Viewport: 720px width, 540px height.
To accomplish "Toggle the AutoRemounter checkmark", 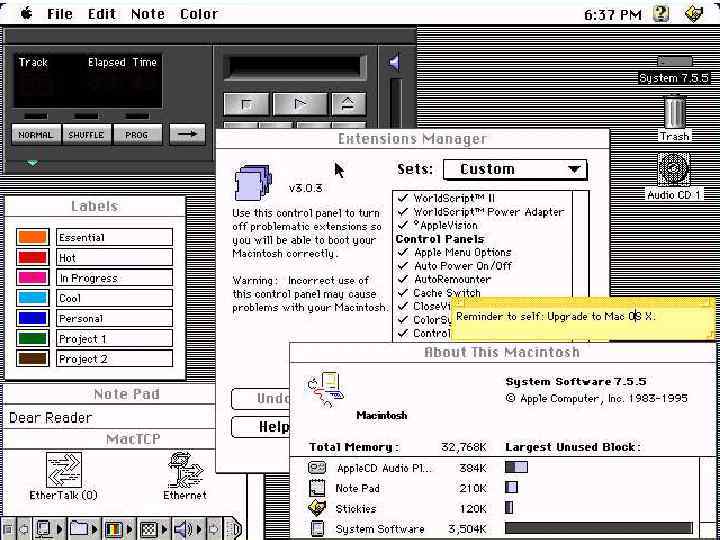I will pos(403,279).
